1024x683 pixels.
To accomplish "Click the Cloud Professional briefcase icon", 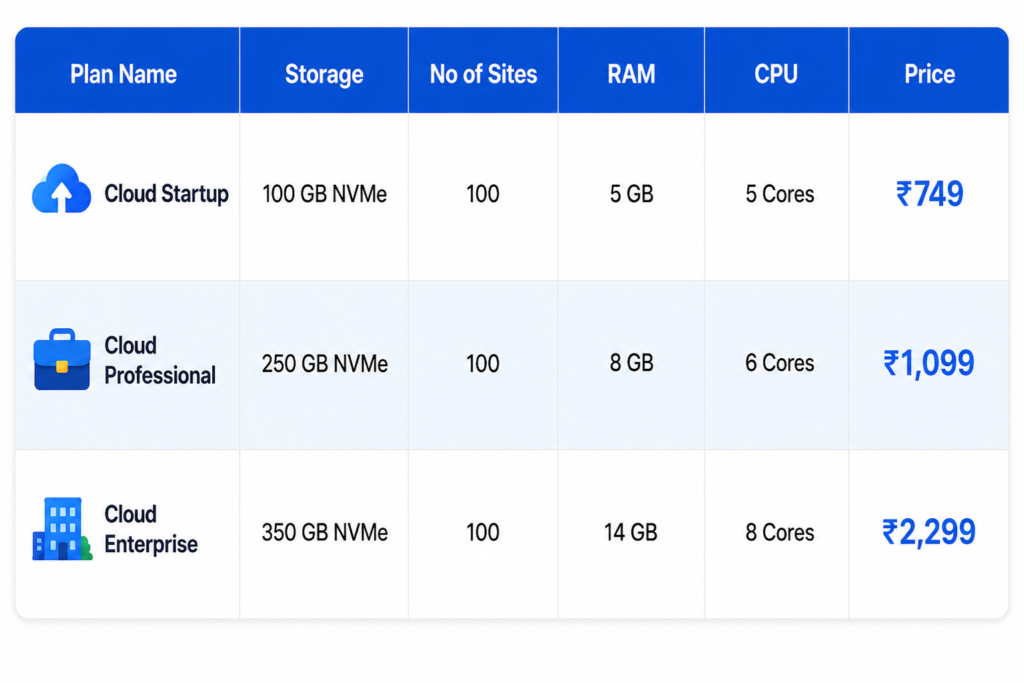I will (x=62, y=360).
